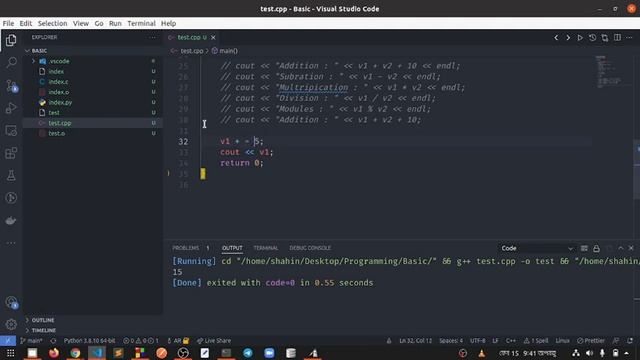The height and width of the screenshot is (360, 640).
Task: Open Firefox from the taskbar
Action: tap(53, 353)
